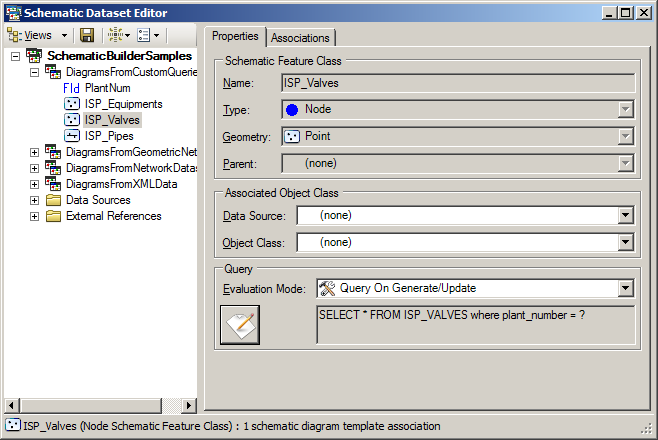Screen dimensions: 658x440
Task: Expand the DiagramsFromGeometricNetwork tree node
Action: [34, 152]
